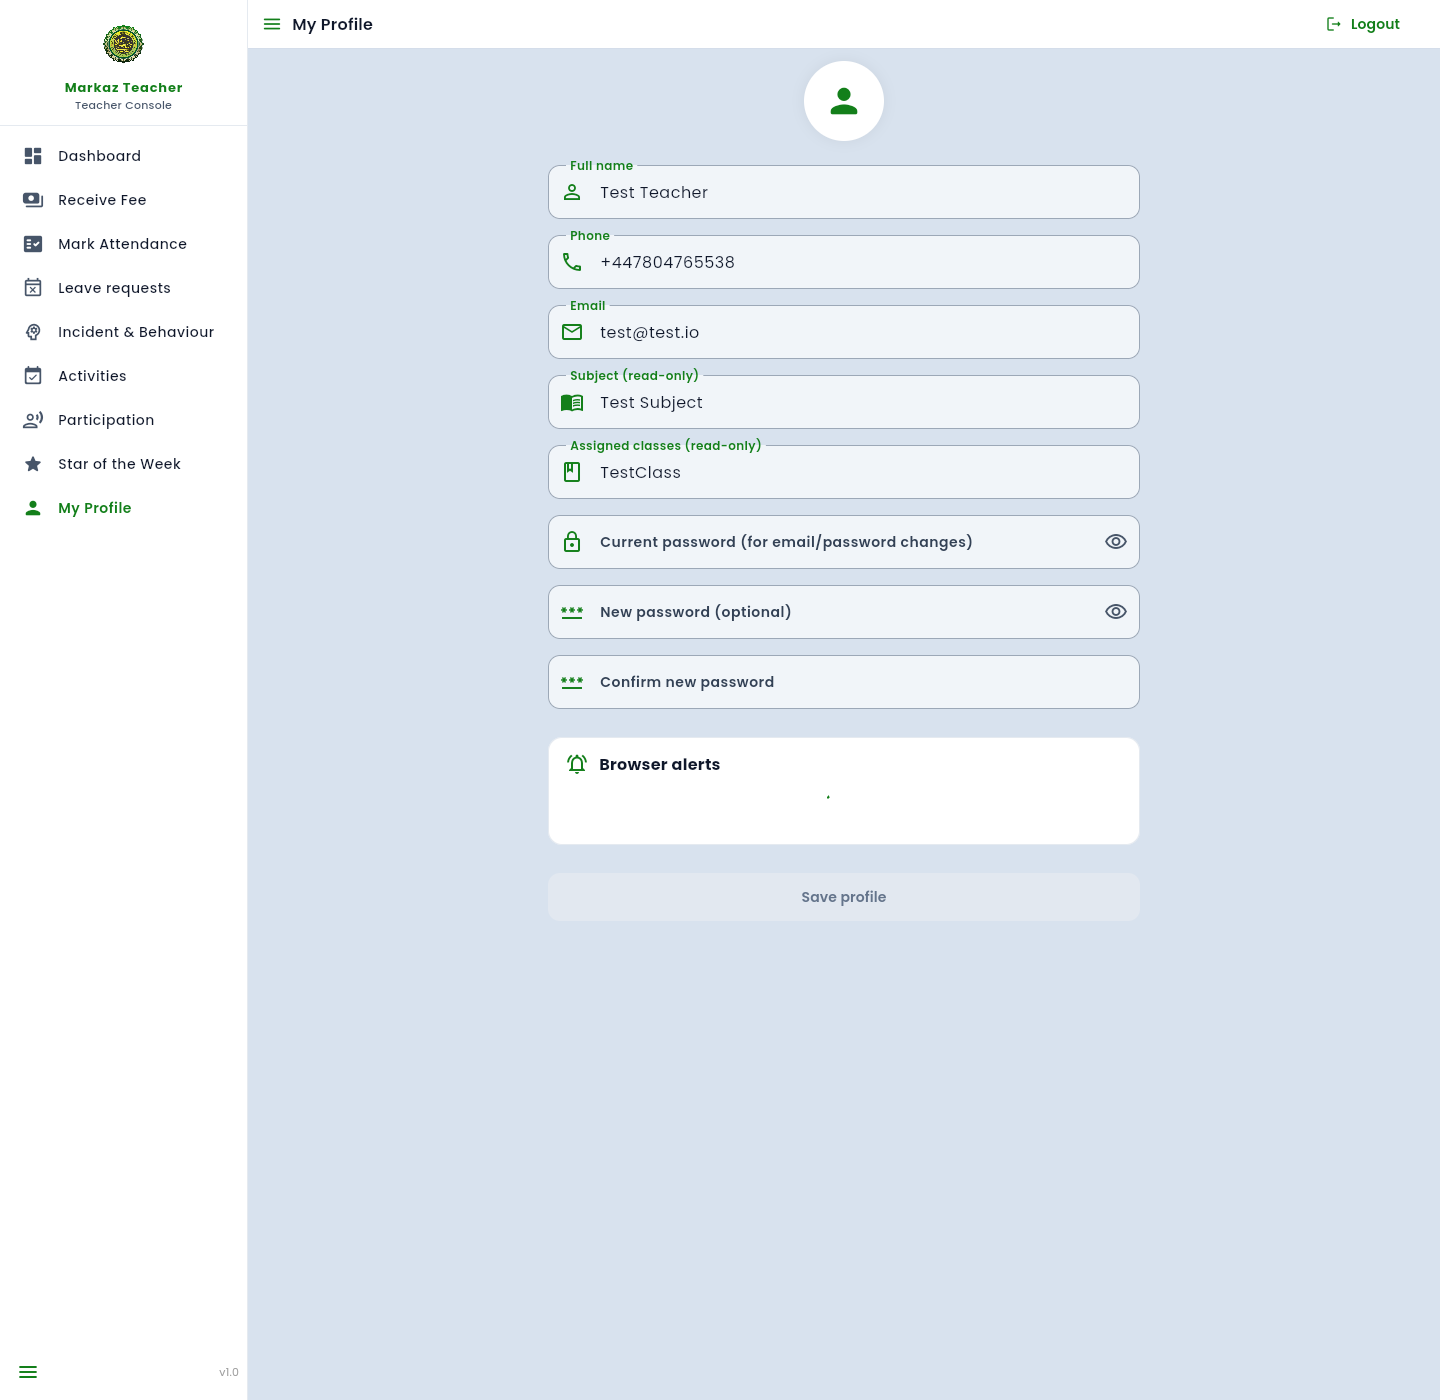This screenshot has width=1440, height=1400.
Task: Click the Browser alerts heading
Action: pyautogui.click(x=660, y=764)
